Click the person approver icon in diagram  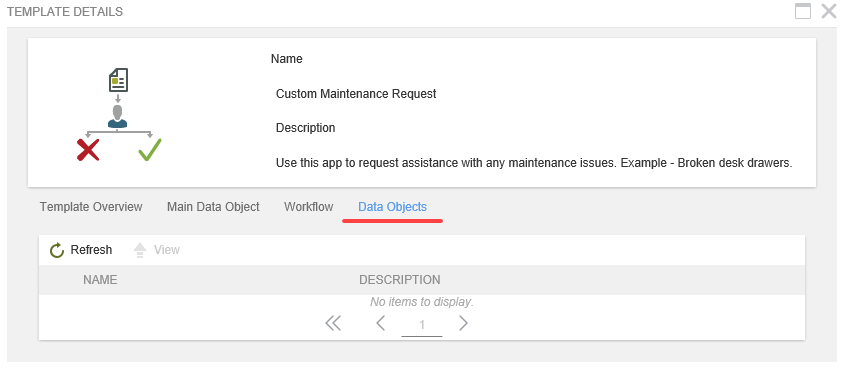click(118, 116)
